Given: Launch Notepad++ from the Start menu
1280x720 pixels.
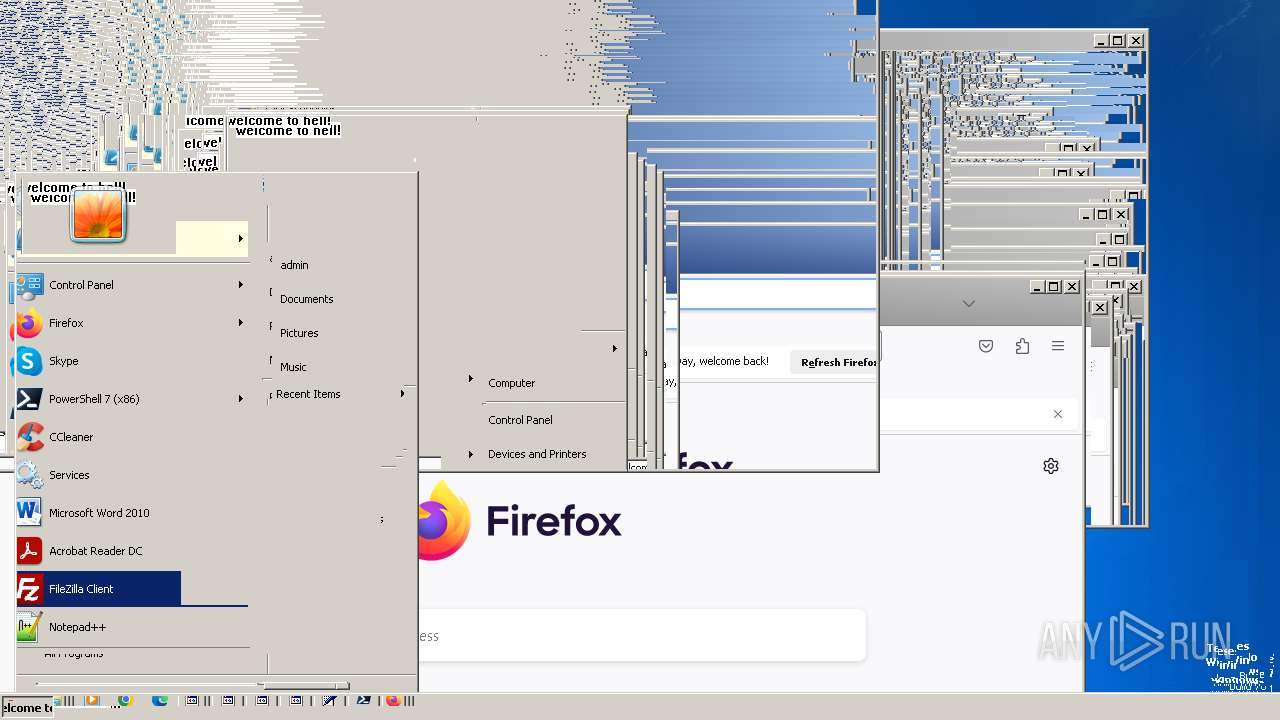Looking at the screenshot, I should [x=132, y=627].
